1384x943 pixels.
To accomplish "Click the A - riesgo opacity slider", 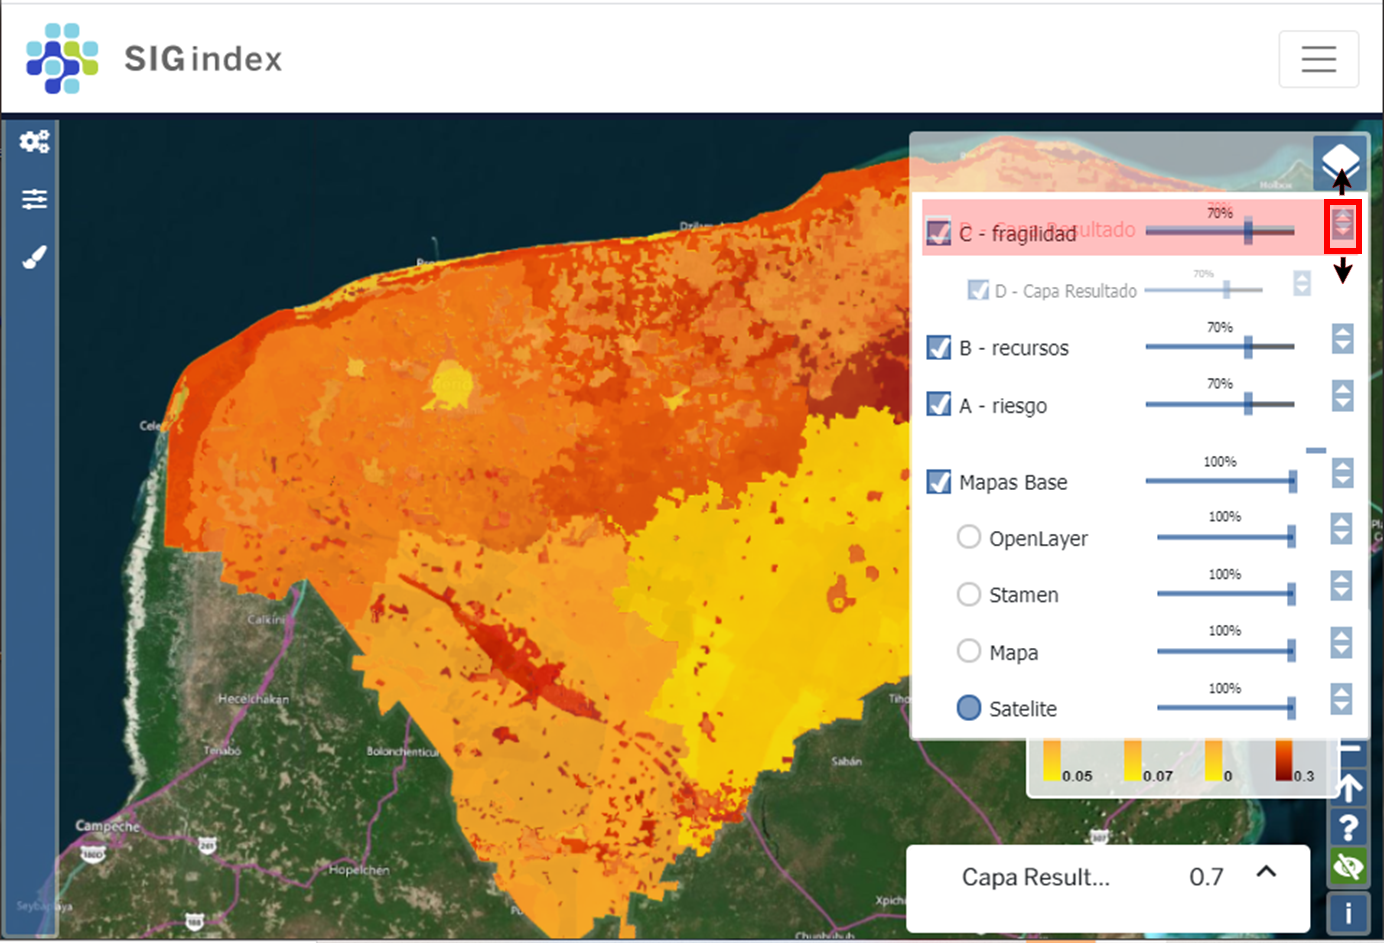I will point(1220,403).
